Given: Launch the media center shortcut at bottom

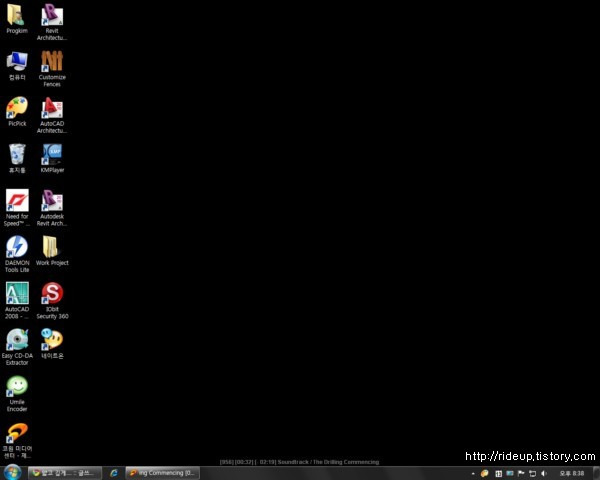Looking at the screenshot, I should (x=17, y=440).
